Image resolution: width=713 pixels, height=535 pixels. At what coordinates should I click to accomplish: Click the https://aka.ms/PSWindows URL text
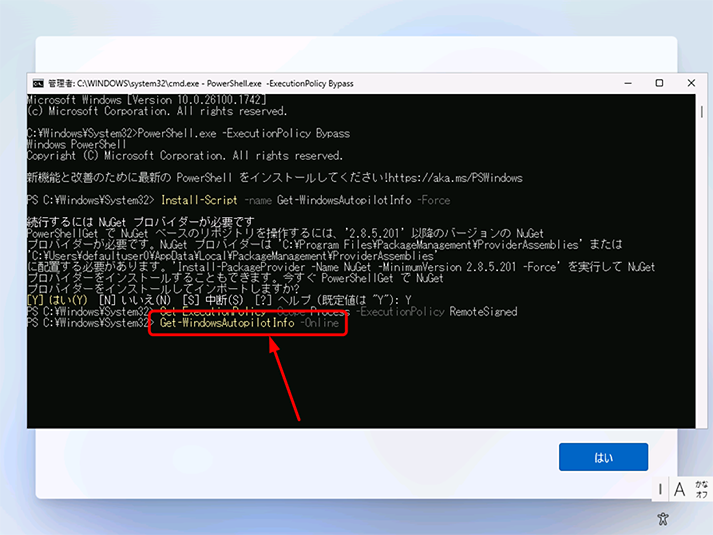[x=455, y=178]
